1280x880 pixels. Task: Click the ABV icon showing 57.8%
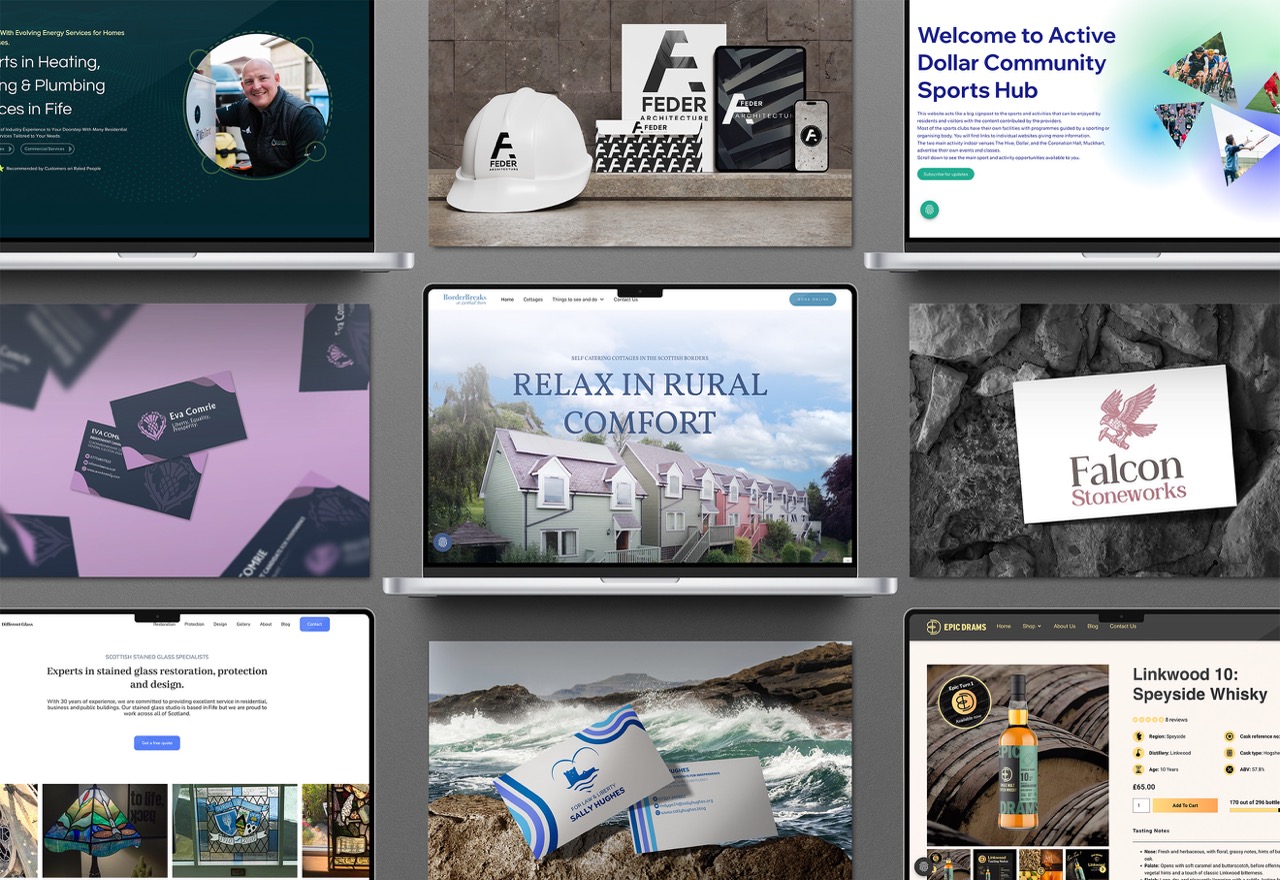[x=1229, y=769]
